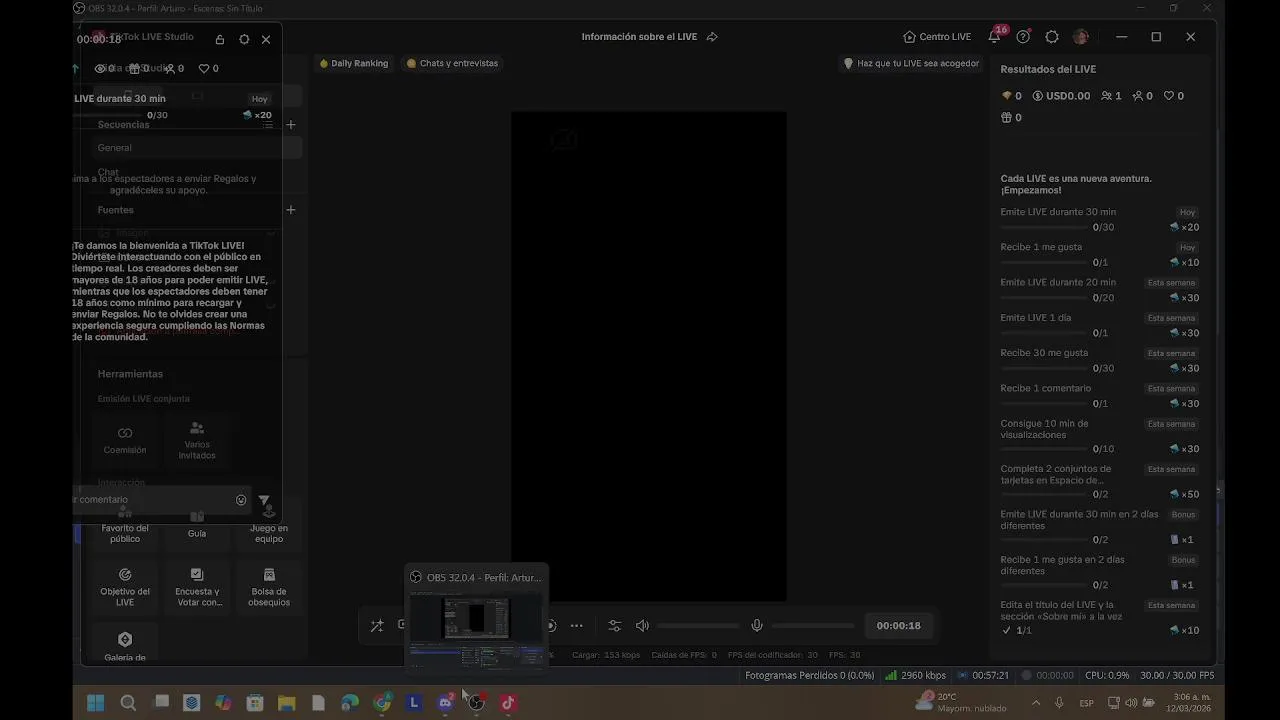Click the 2960 kbps status bar entry
The image size is (1280, 720).
(915, 676)
